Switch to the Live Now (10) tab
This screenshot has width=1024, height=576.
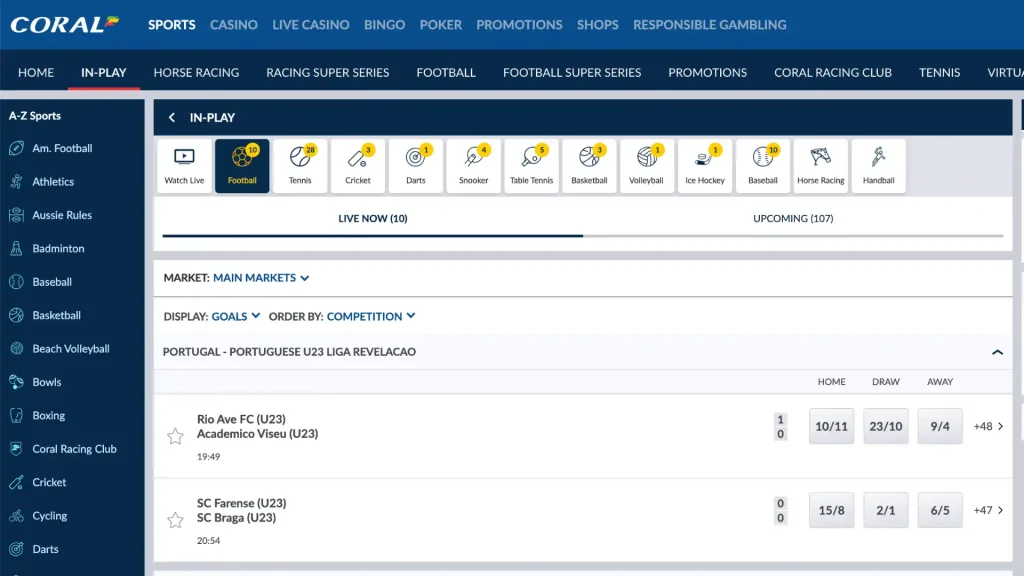point(373,219)
